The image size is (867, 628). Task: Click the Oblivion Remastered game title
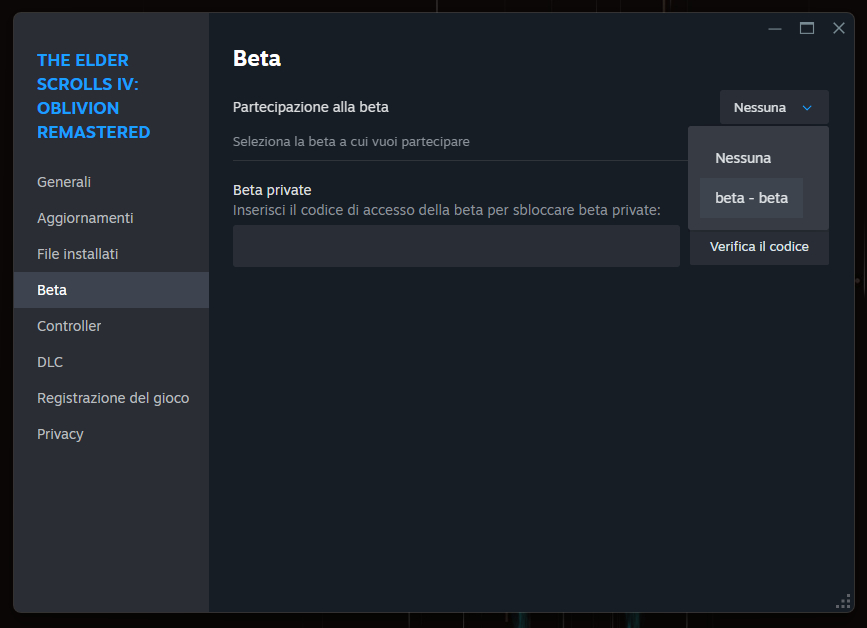pos(93,96)
